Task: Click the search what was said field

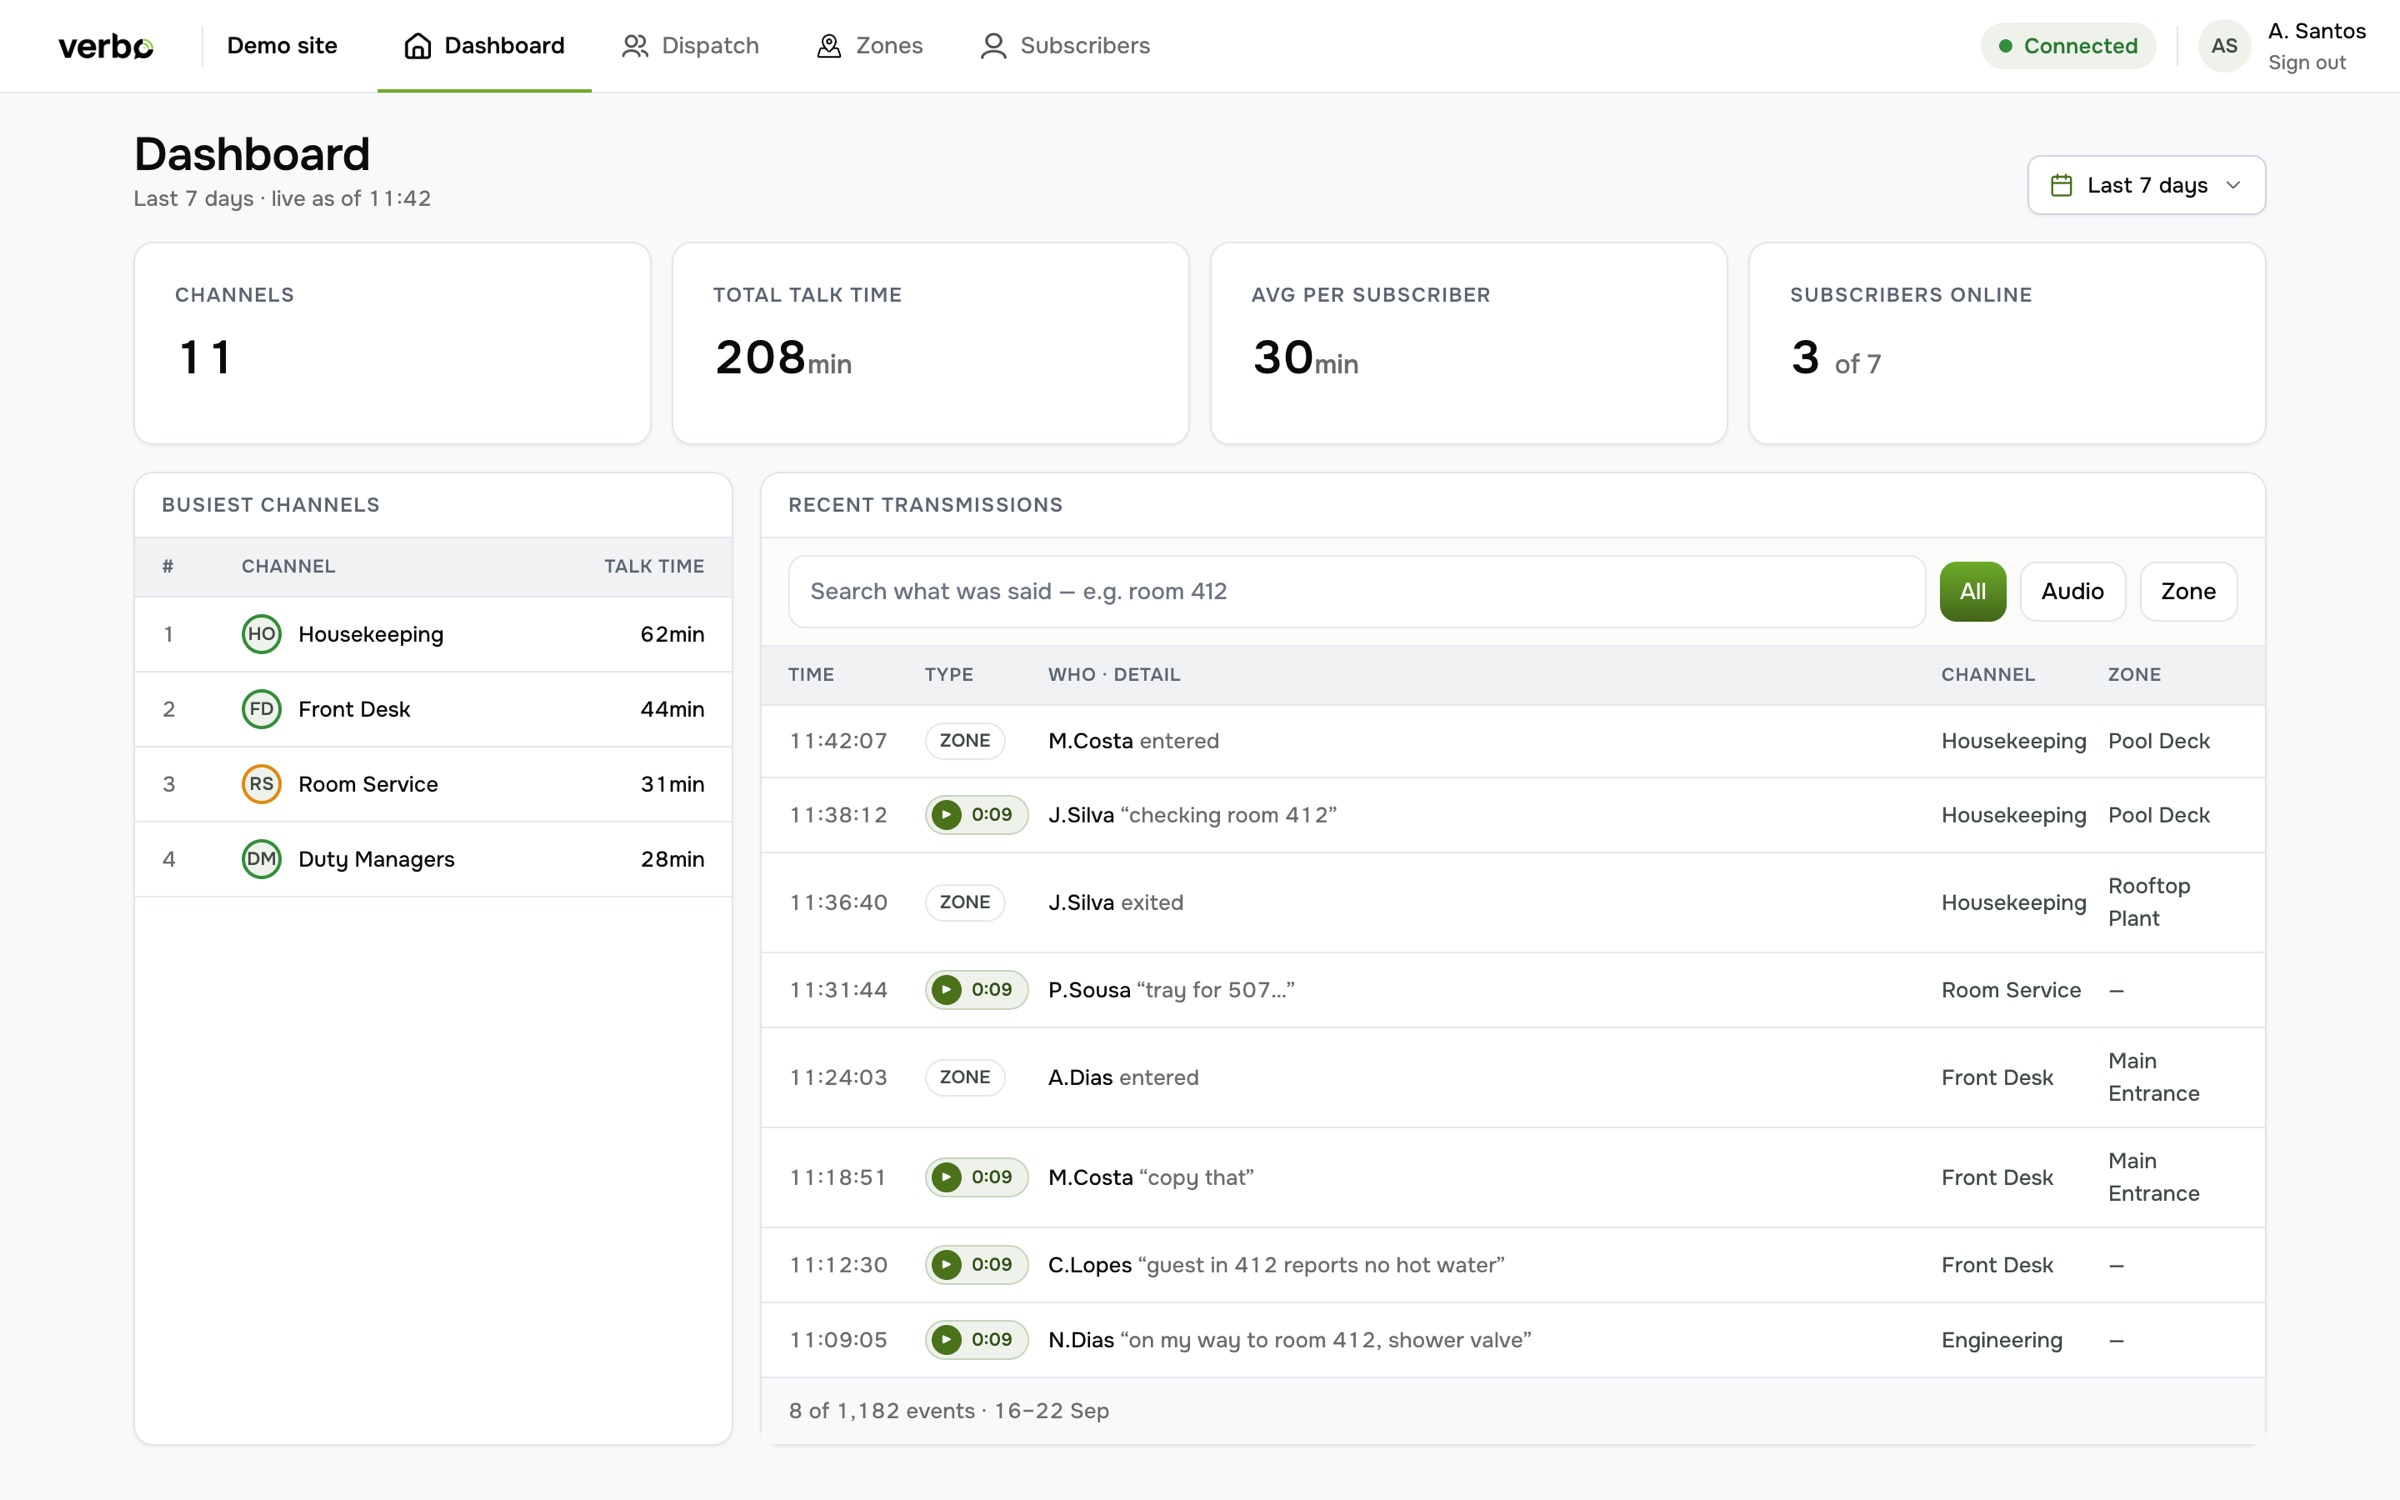Action: (x=1357, y=592)
